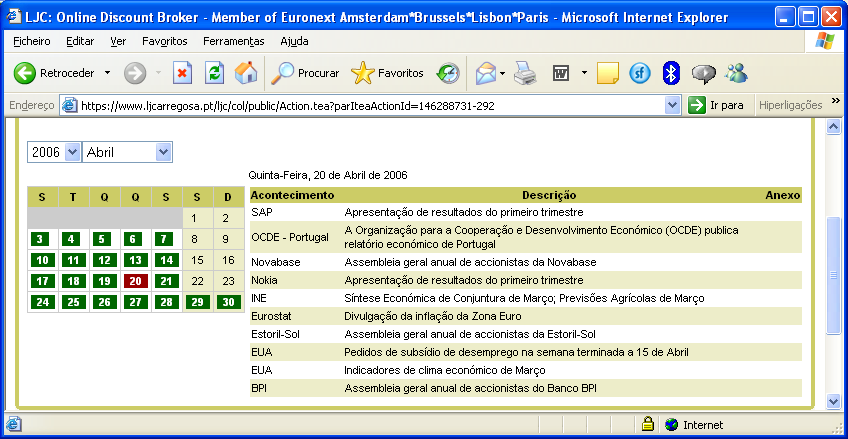Select day 10 in calendar
The height and width of the screenshot is (439, 848).
point(43,260)
